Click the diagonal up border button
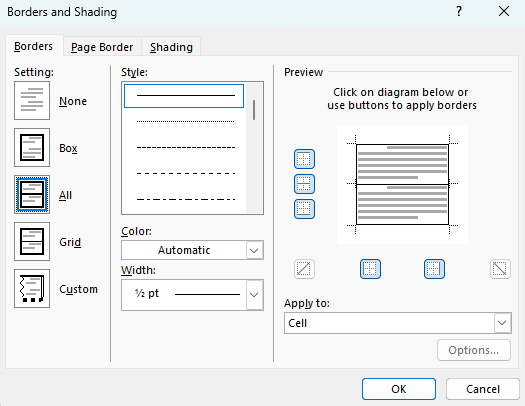 (x=304, y=269)
